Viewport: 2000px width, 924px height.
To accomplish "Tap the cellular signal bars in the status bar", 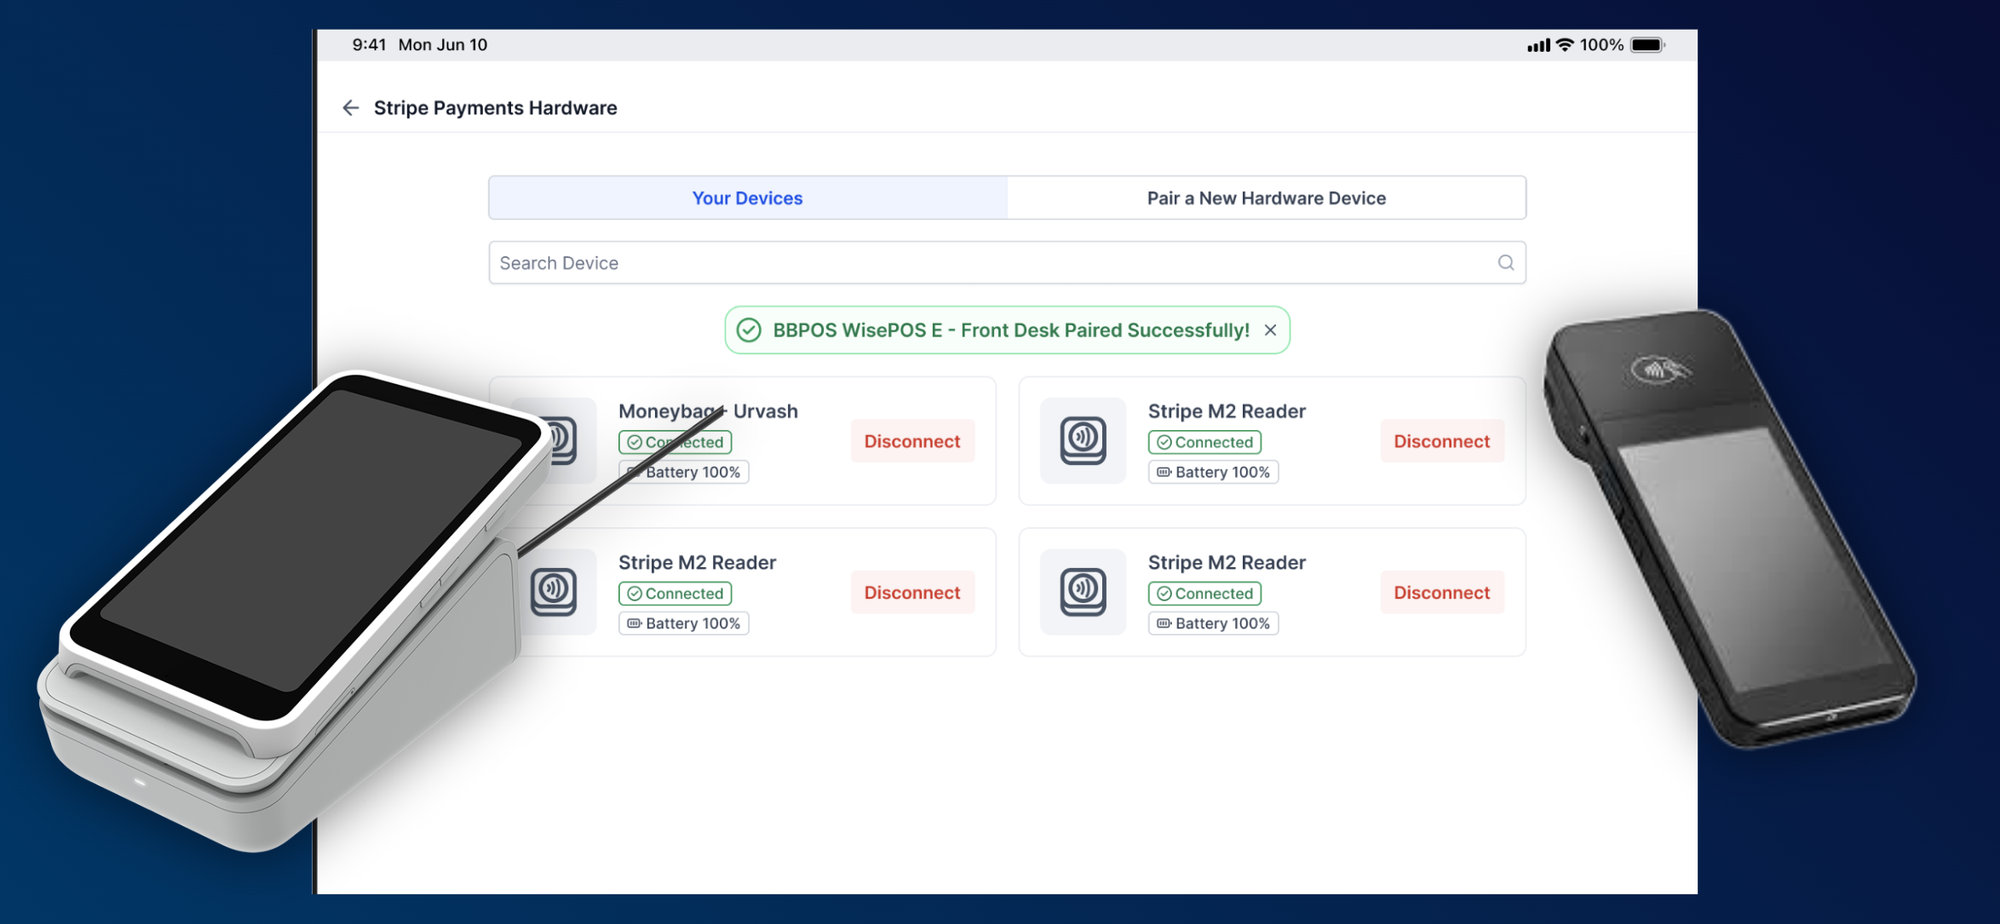I will [1538, 45].
